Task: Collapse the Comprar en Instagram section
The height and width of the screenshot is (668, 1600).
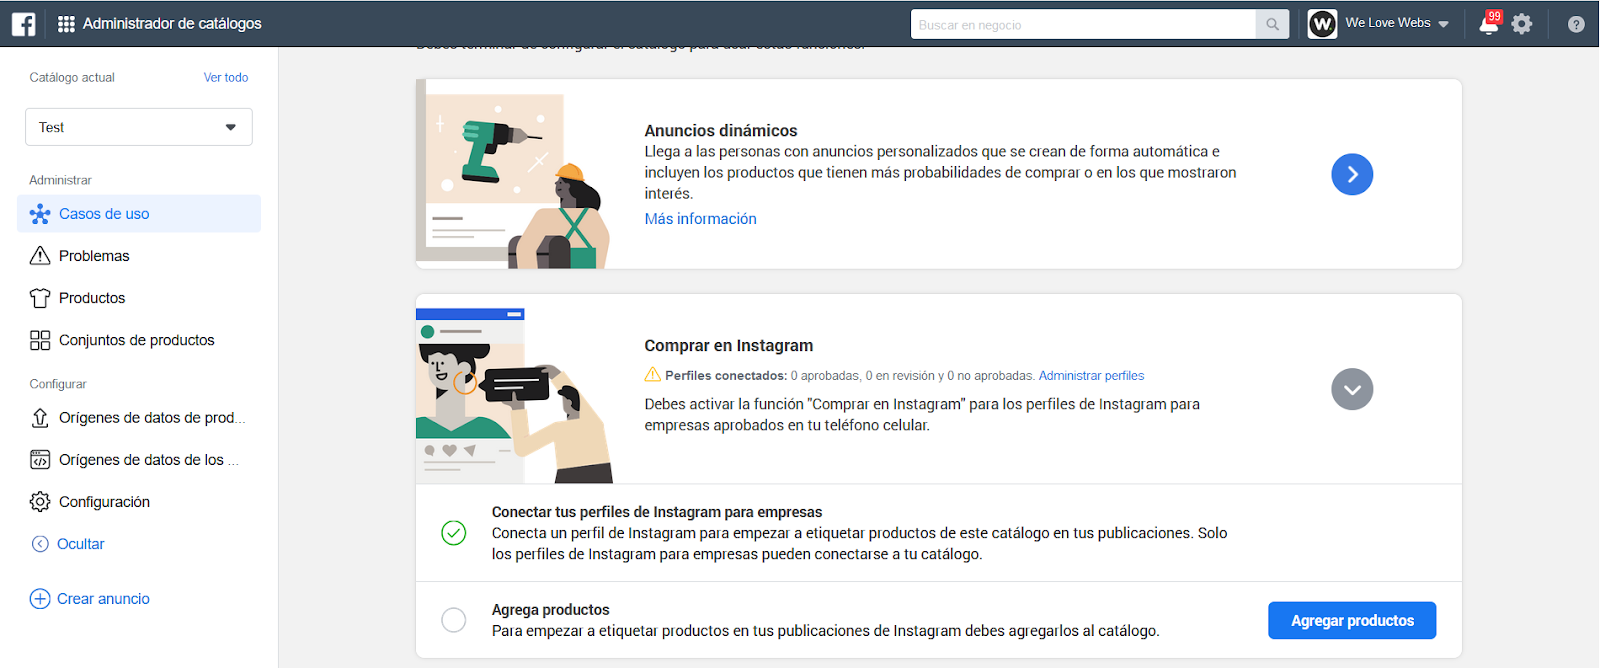Action: [x=1352, y=389]
